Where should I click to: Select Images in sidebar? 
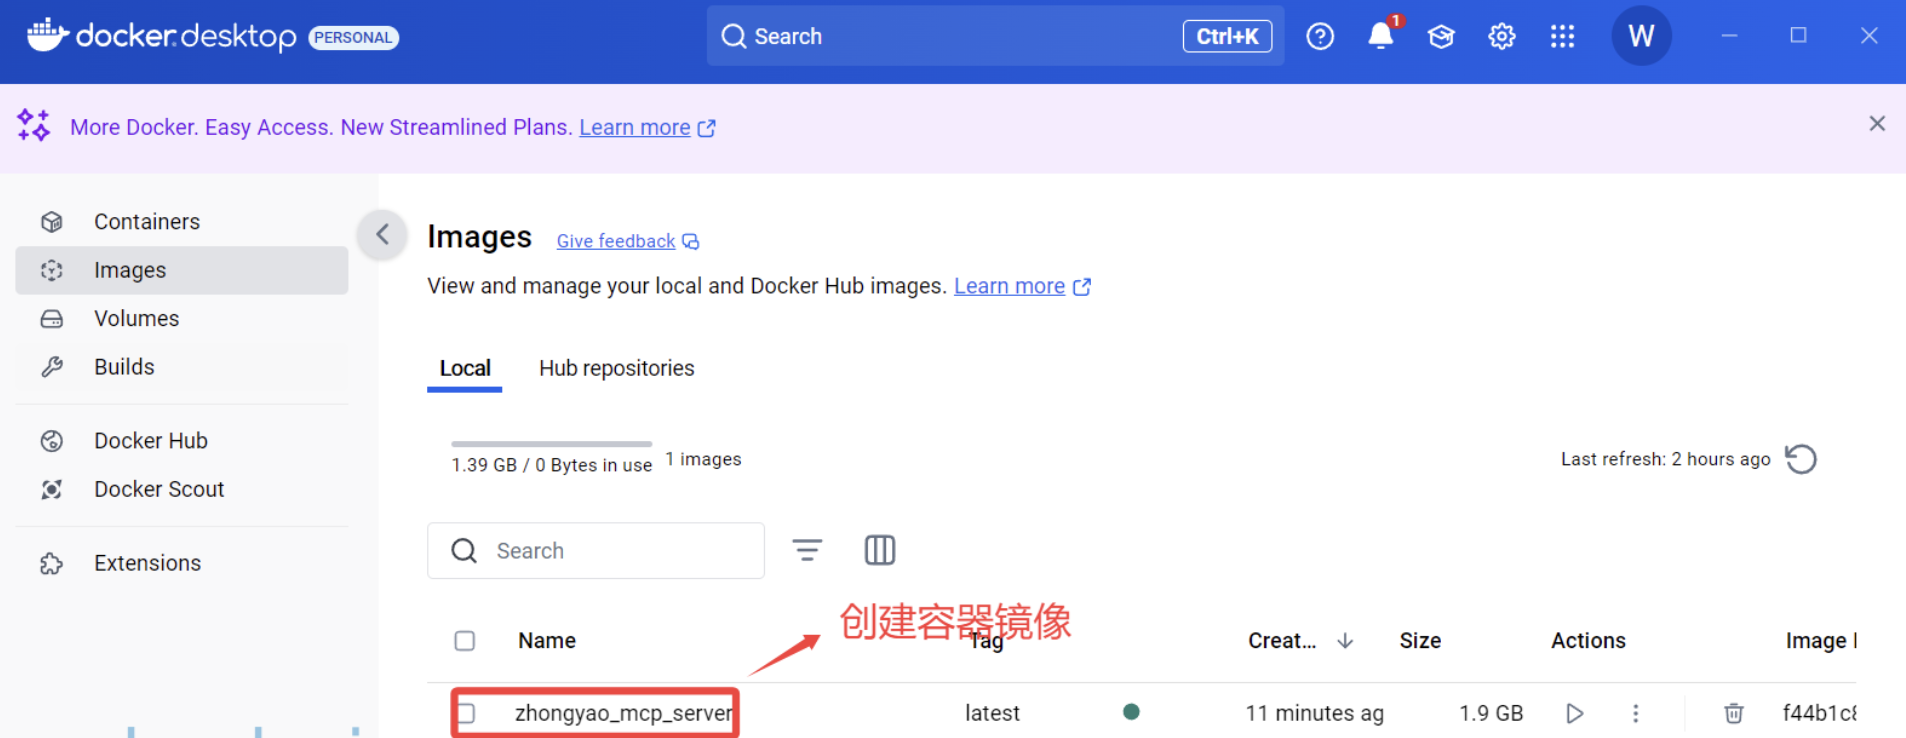pyautogui.click(x=182, y=270)
